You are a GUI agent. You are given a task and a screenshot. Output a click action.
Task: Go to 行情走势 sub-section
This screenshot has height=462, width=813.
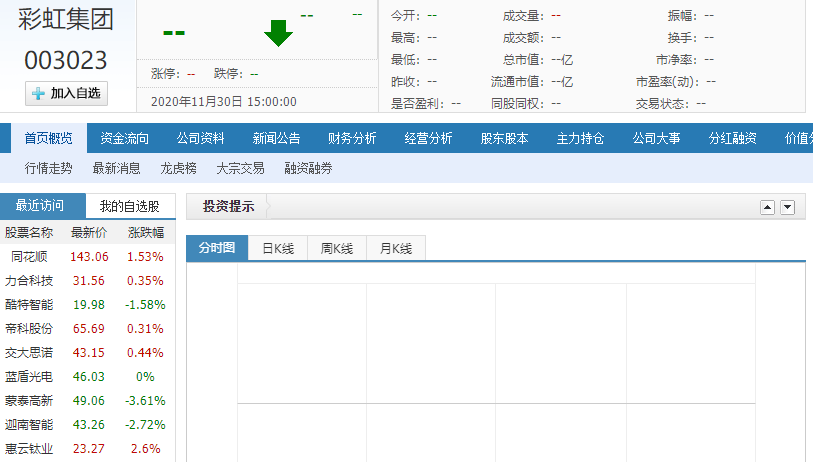[48, 168]
